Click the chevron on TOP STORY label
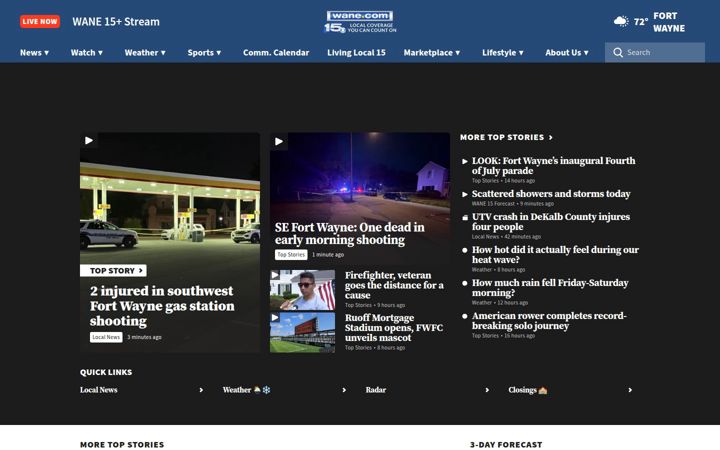The width and height of the screenshot is (720, 450). tap(141, 270)
